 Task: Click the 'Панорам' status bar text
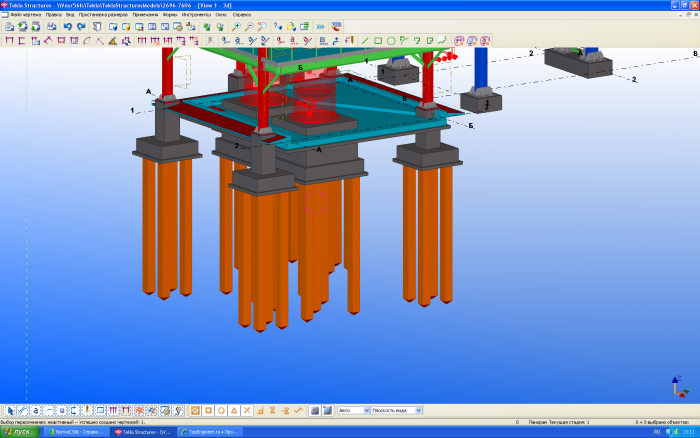point(538,422)
